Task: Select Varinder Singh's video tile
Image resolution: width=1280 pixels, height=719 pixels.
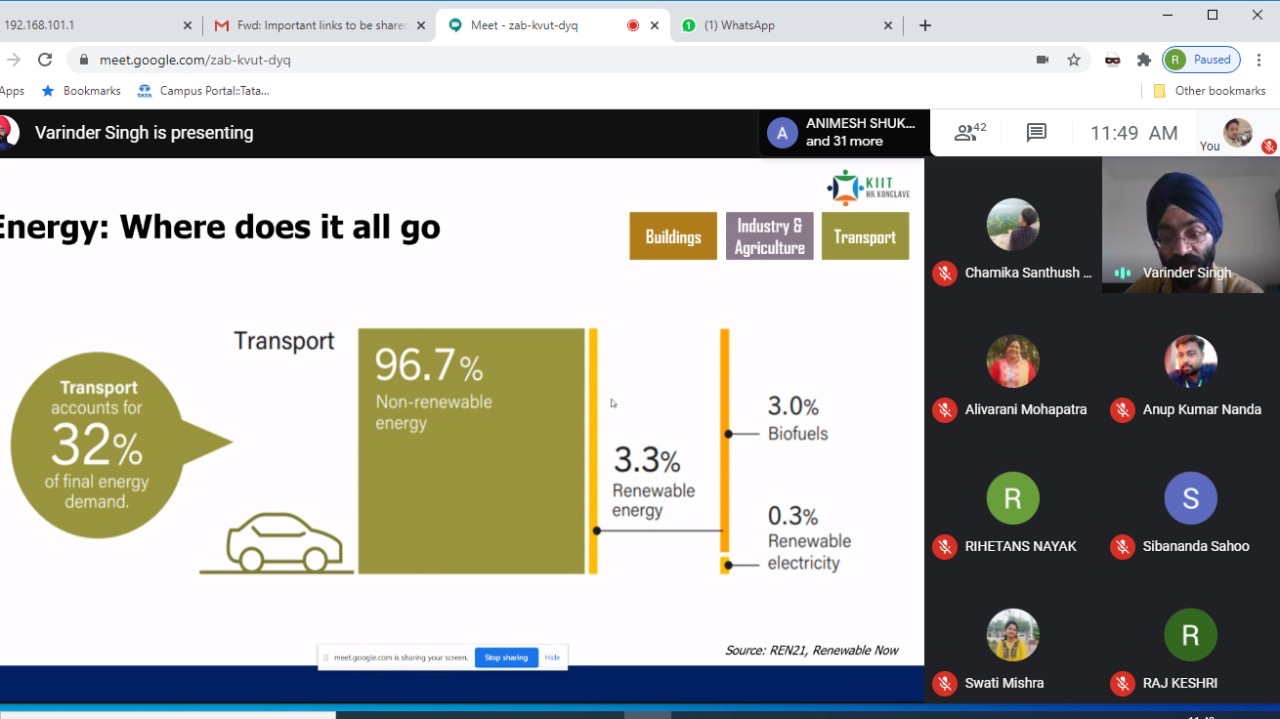Action: pyautogui.click(x=1190, y=225)
